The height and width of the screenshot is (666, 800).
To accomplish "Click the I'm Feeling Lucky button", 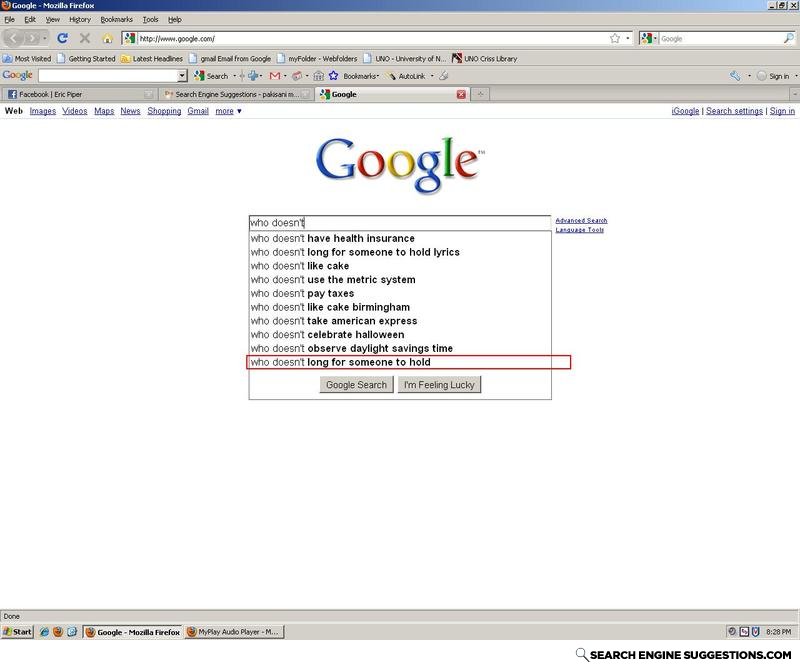I will (x=439, y=385).
